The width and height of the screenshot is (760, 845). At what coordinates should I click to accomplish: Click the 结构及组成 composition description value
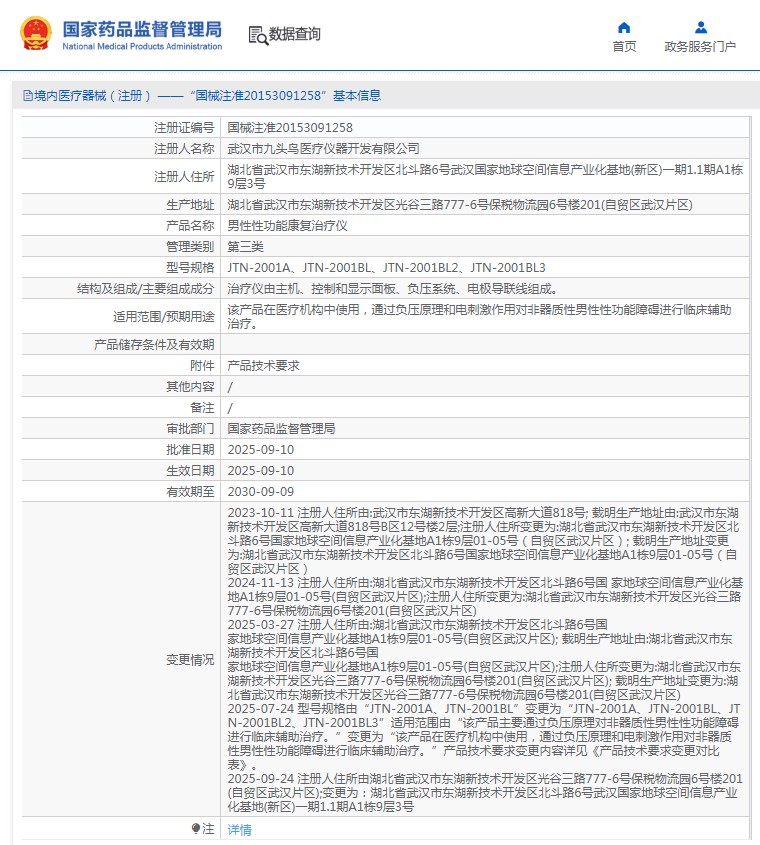tap(393, 289)
